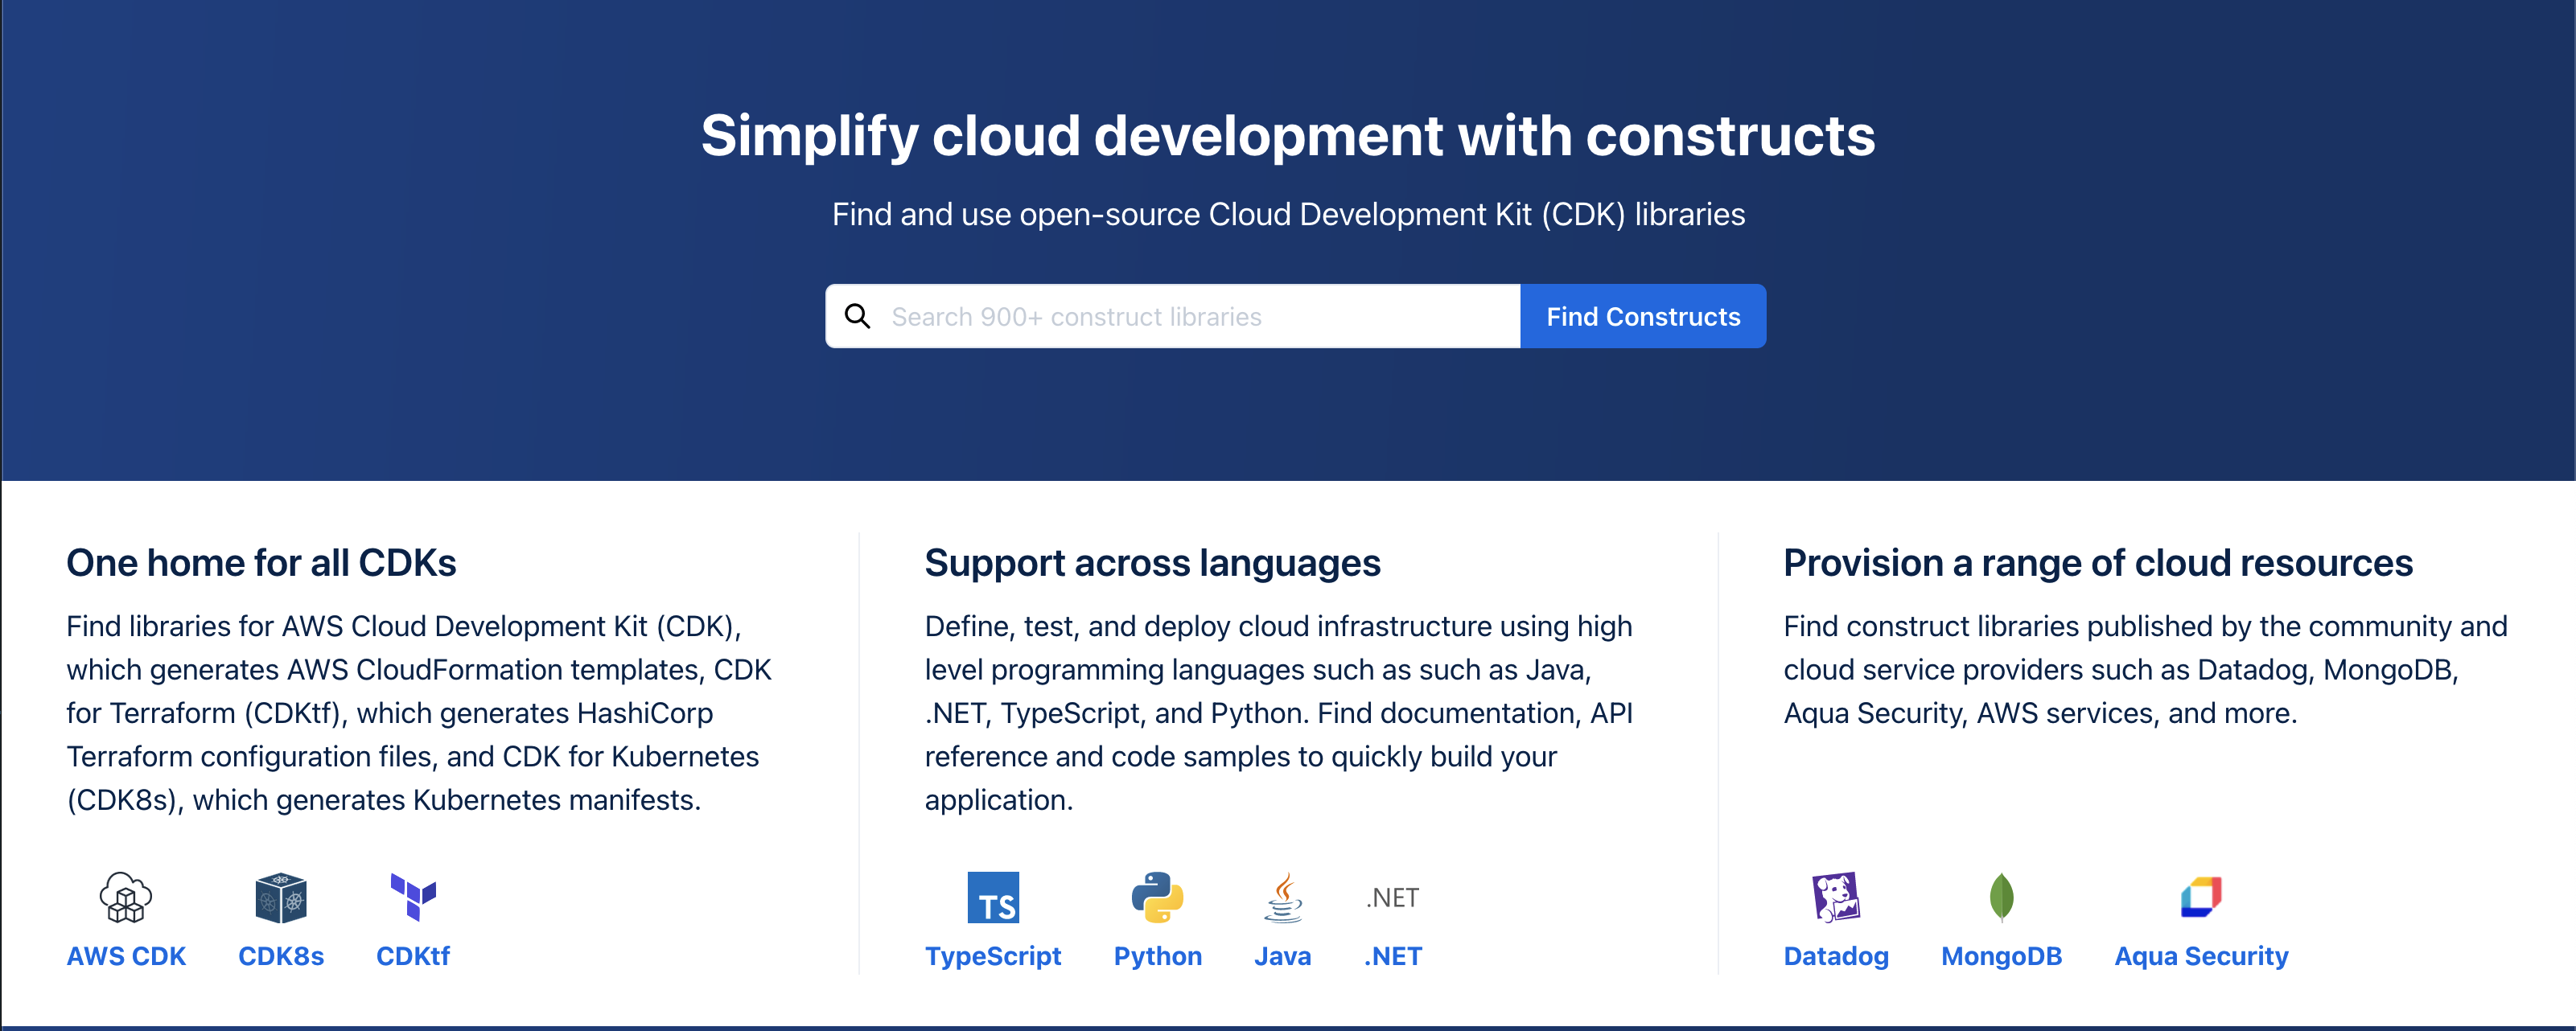Screen dimensions: 2576x1031
Task: Select the Python language icon
Action: [1157, 898]
